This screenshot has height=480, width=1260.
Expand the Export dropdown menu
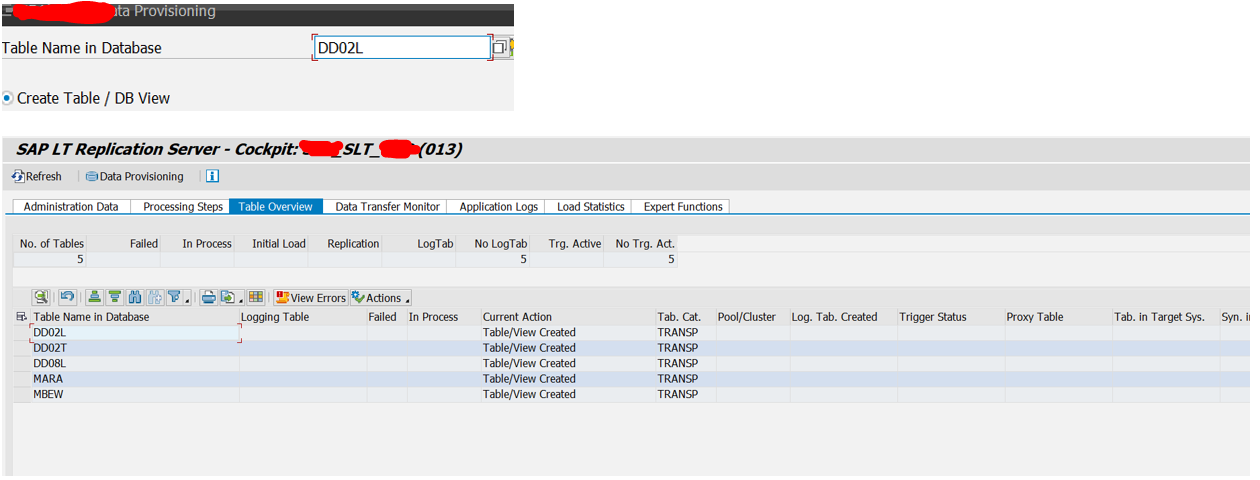tap(241, 299)
